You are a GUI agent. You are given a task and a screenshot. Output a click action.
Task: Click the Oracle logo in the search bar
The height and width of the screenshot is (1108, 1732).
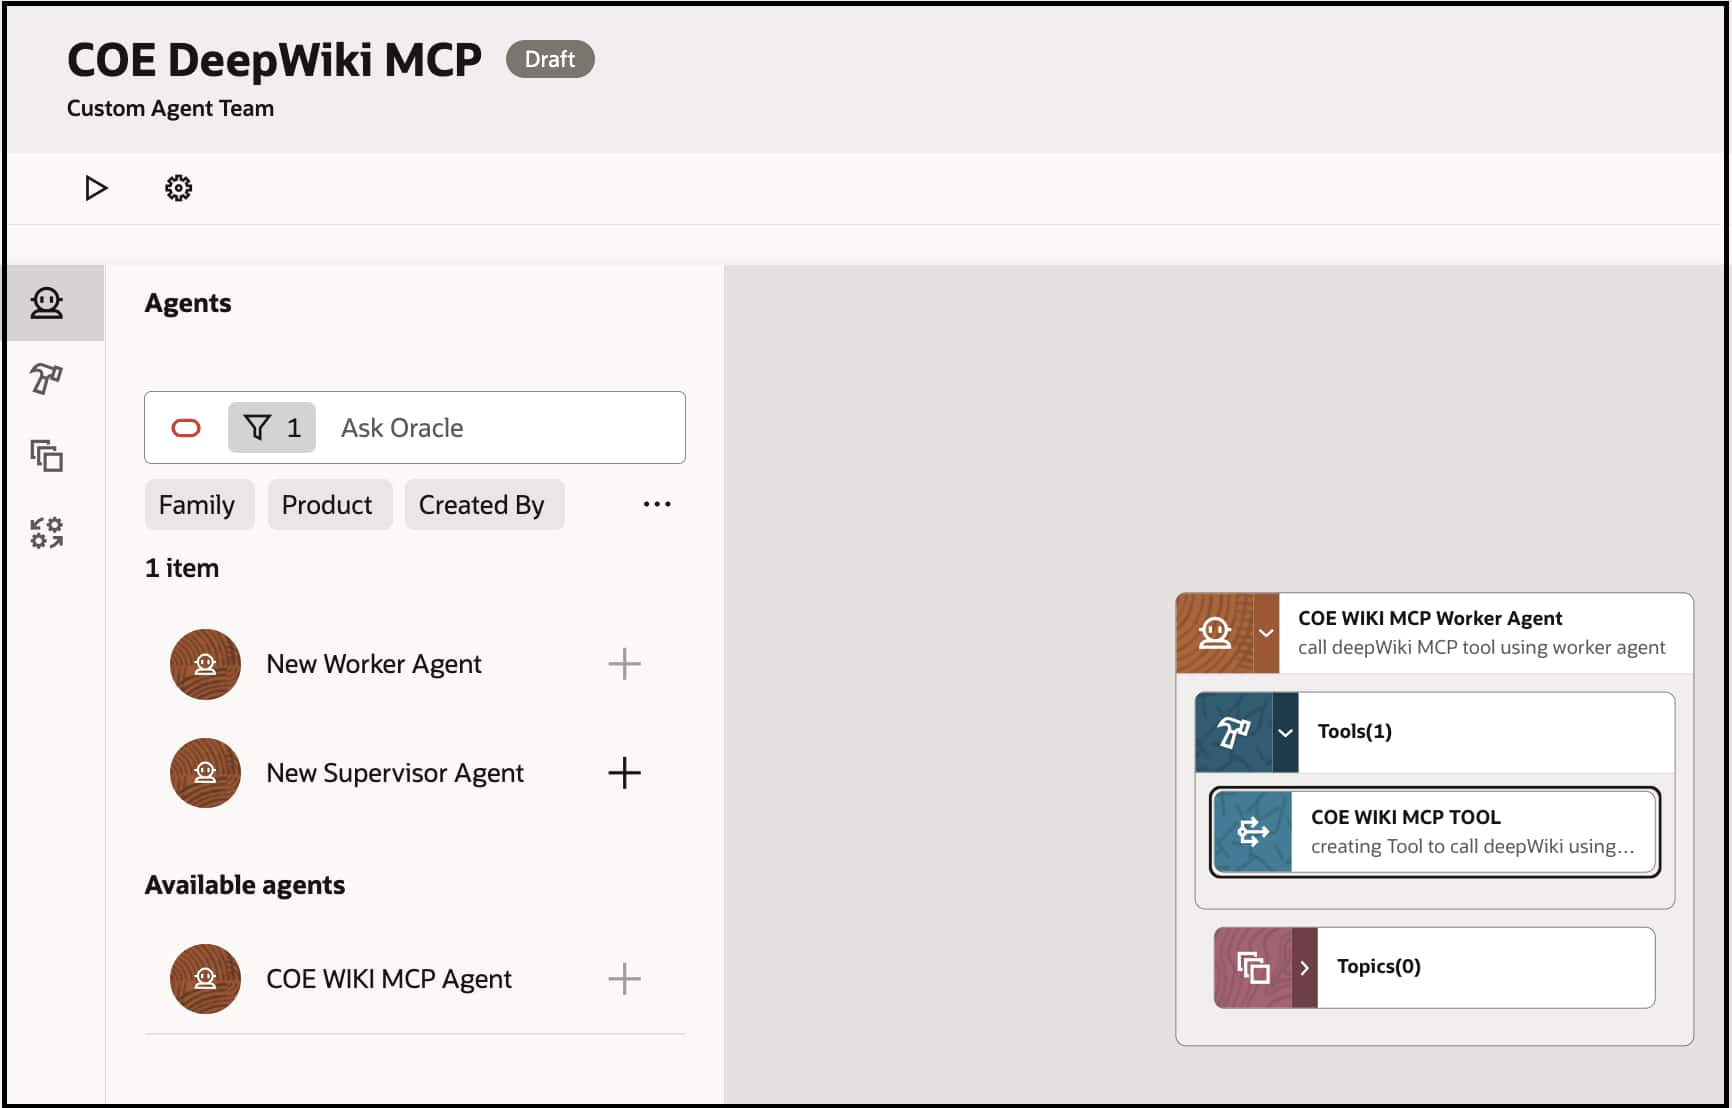click(x=186, y=427)
